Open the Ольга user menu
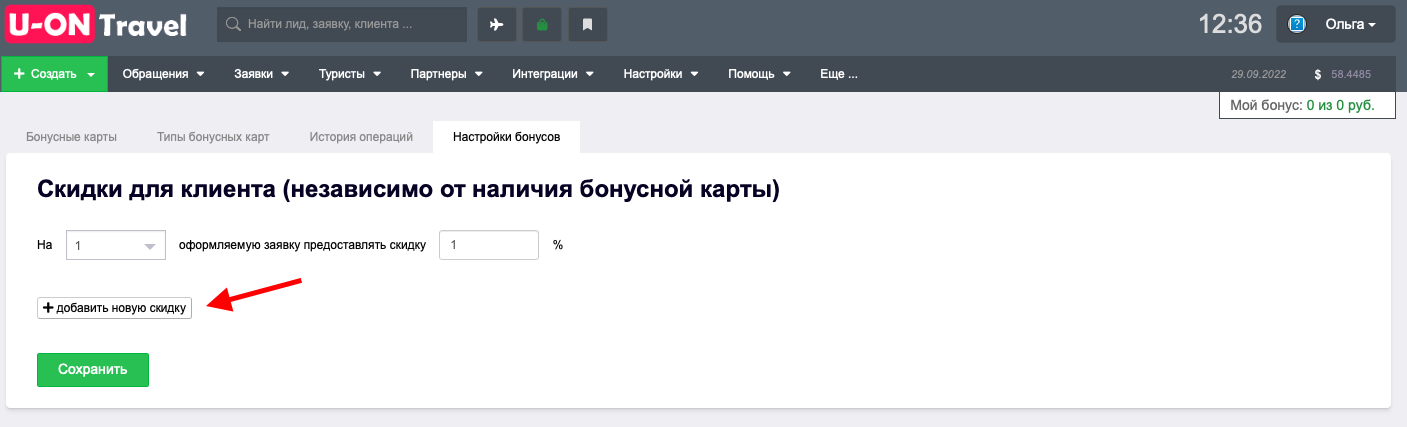Screen dimensions: 1407x427 coord(1335,24)
